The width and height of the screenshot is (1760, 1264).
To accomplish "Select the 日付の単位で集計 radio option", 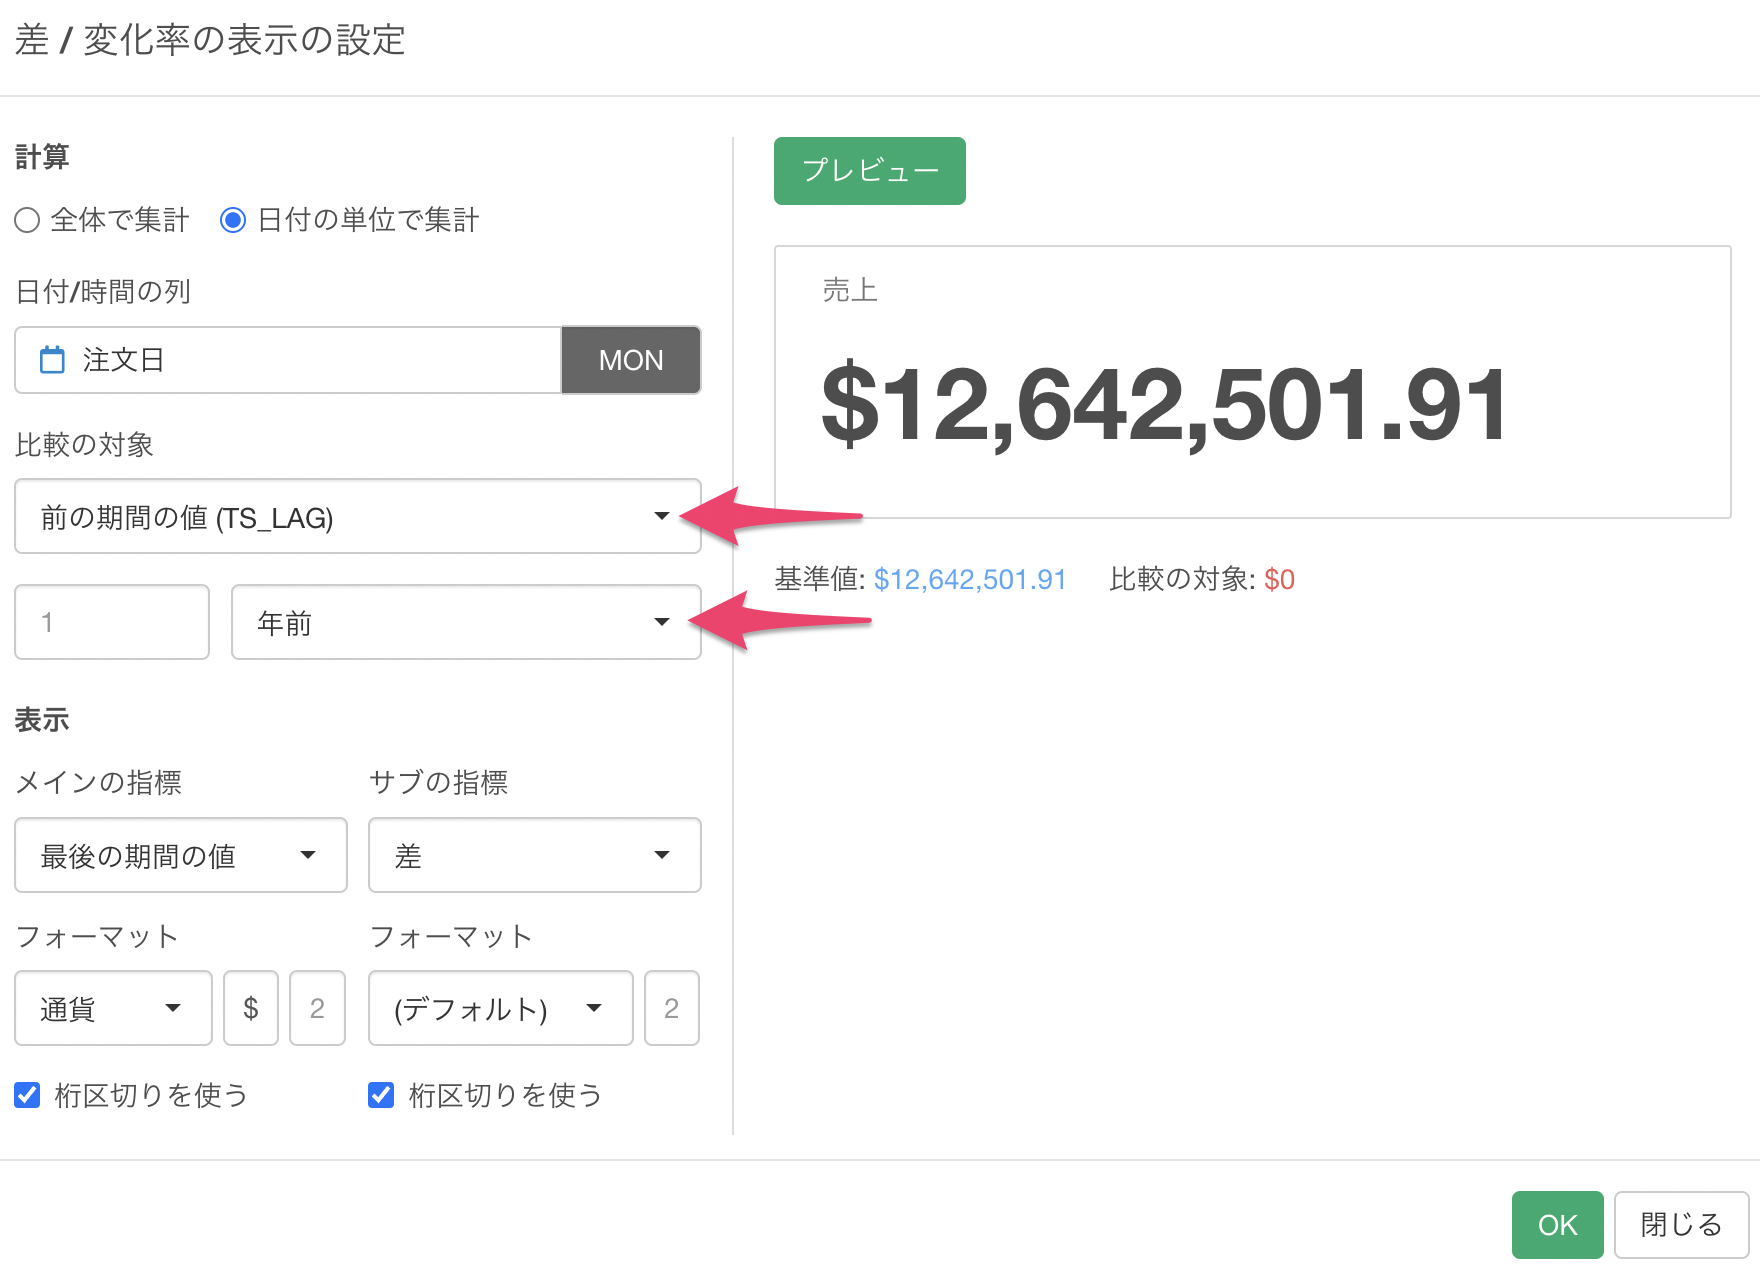I will tap(233, 220).
